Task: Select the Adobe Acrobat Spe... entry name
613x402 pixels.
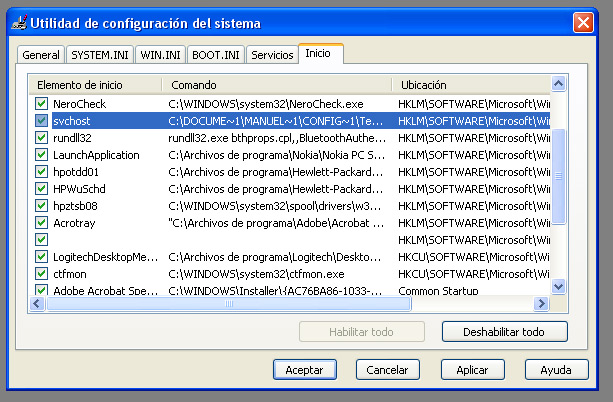Action: [106, 291]
